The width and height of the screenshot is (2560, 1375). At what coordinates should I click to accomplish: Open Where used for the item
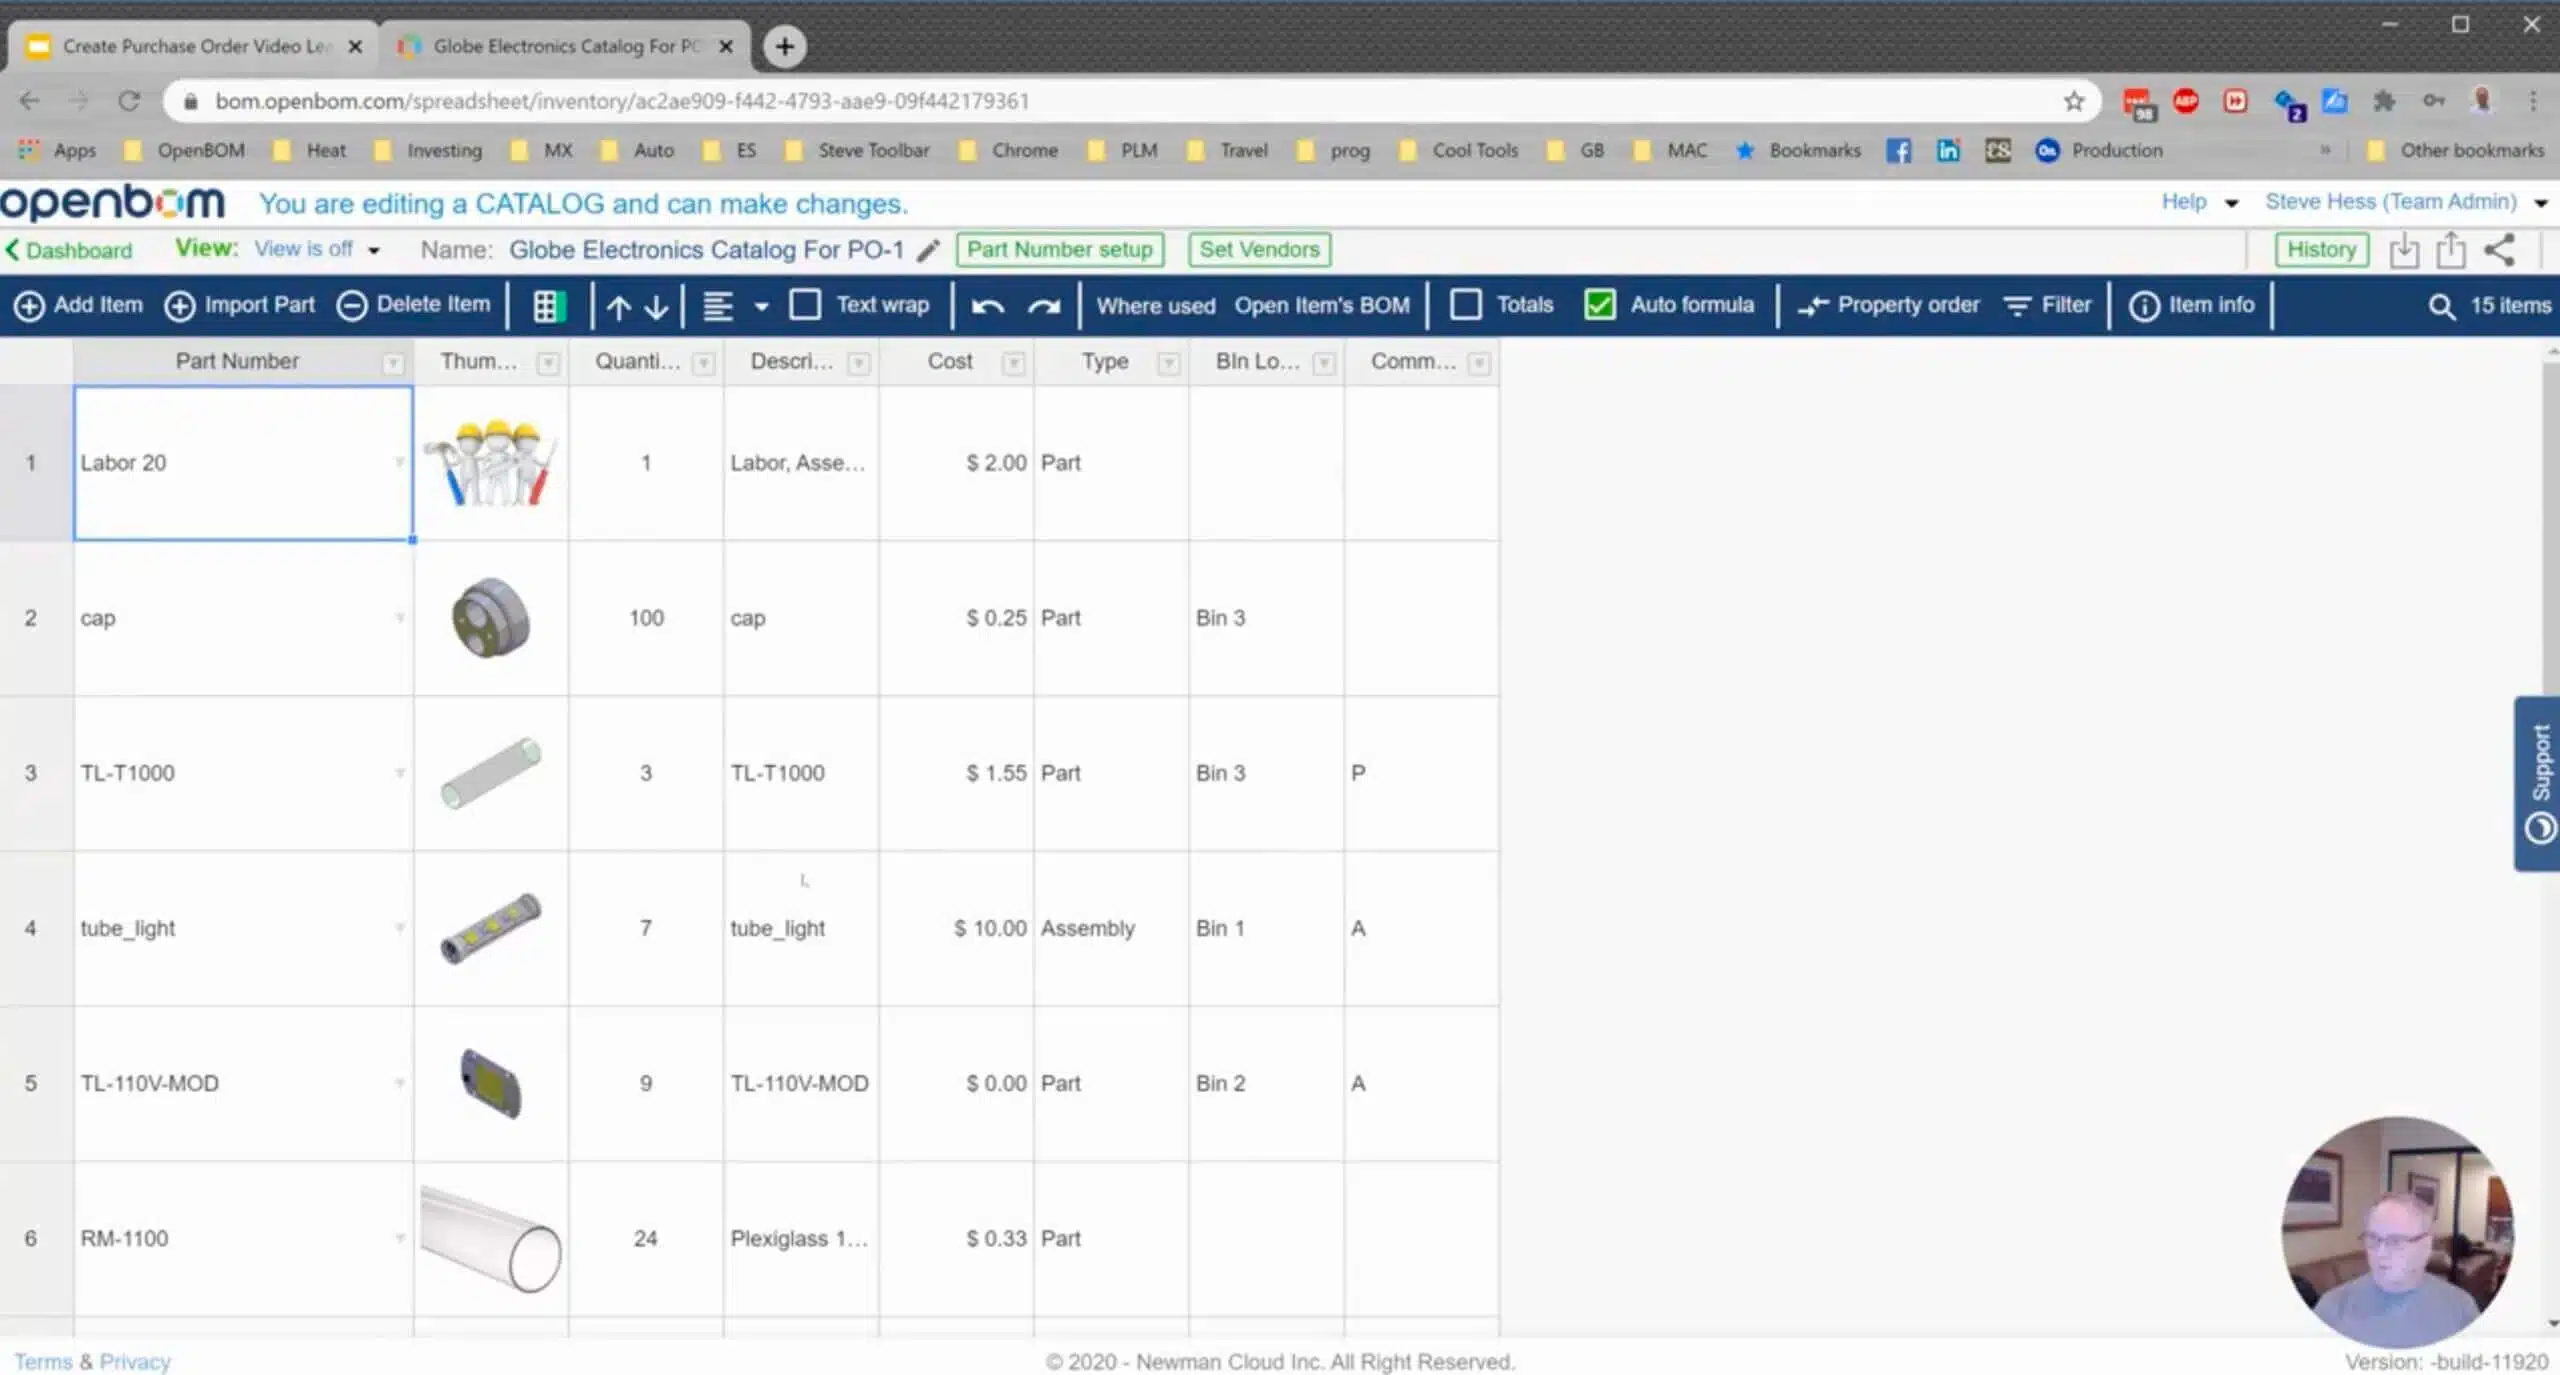1156,306
